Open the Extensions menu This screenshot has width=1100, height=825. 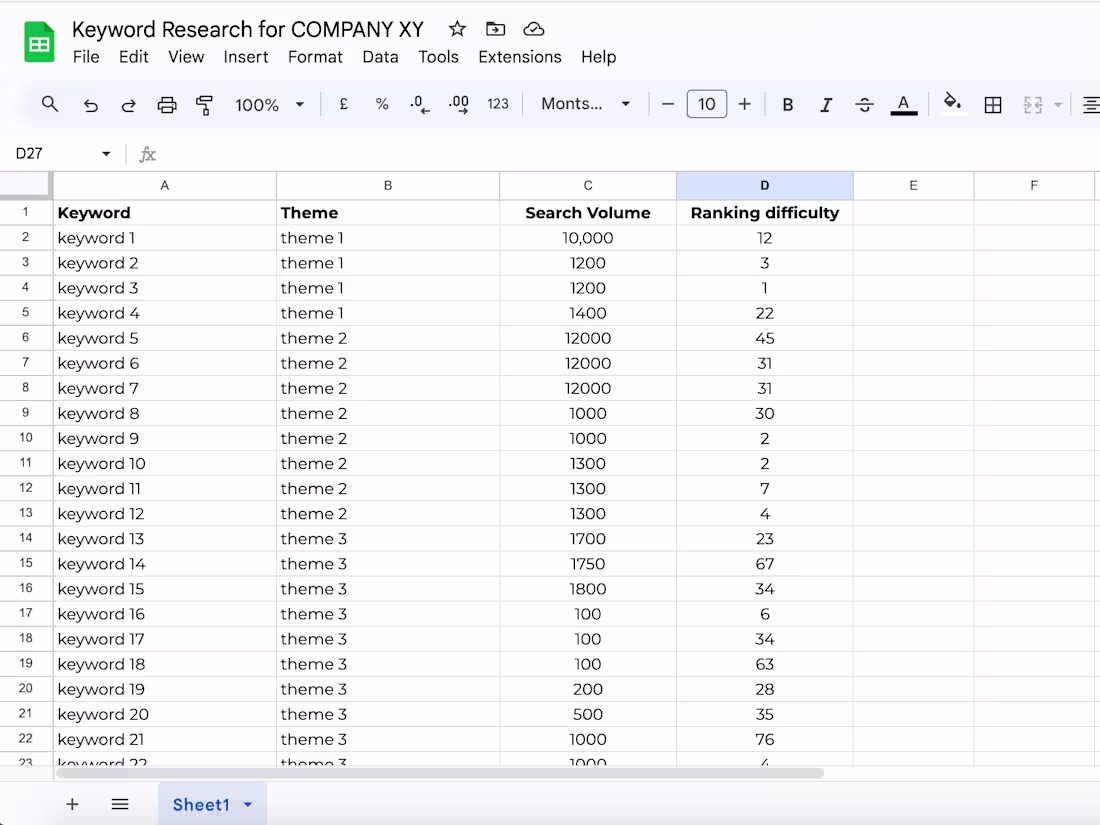click(519, 57)
